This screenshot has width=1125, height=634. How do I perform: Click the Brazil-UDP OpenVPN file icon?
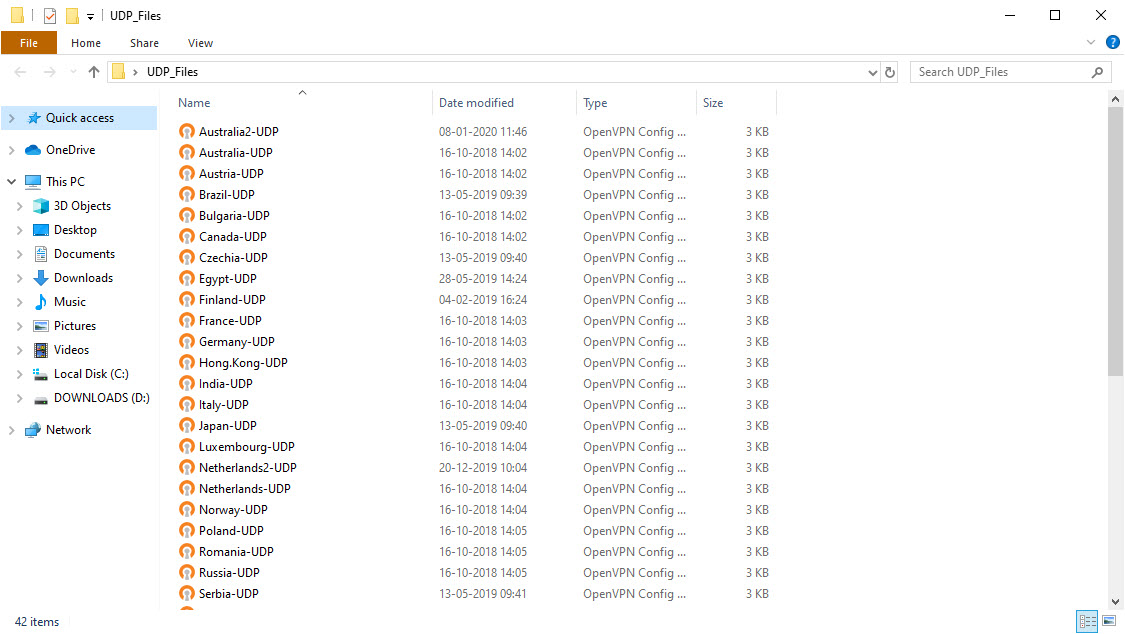point(187,194)
